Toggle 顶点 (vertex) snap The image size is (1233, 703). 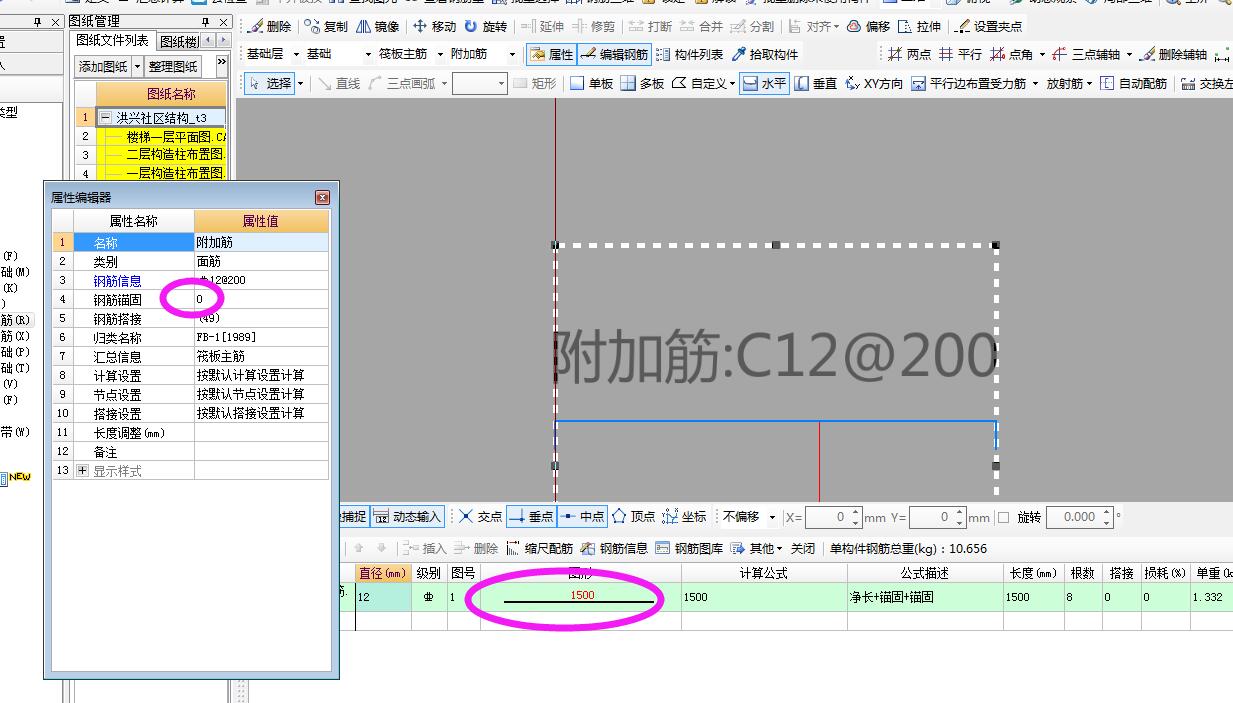(x=633, y=517)
